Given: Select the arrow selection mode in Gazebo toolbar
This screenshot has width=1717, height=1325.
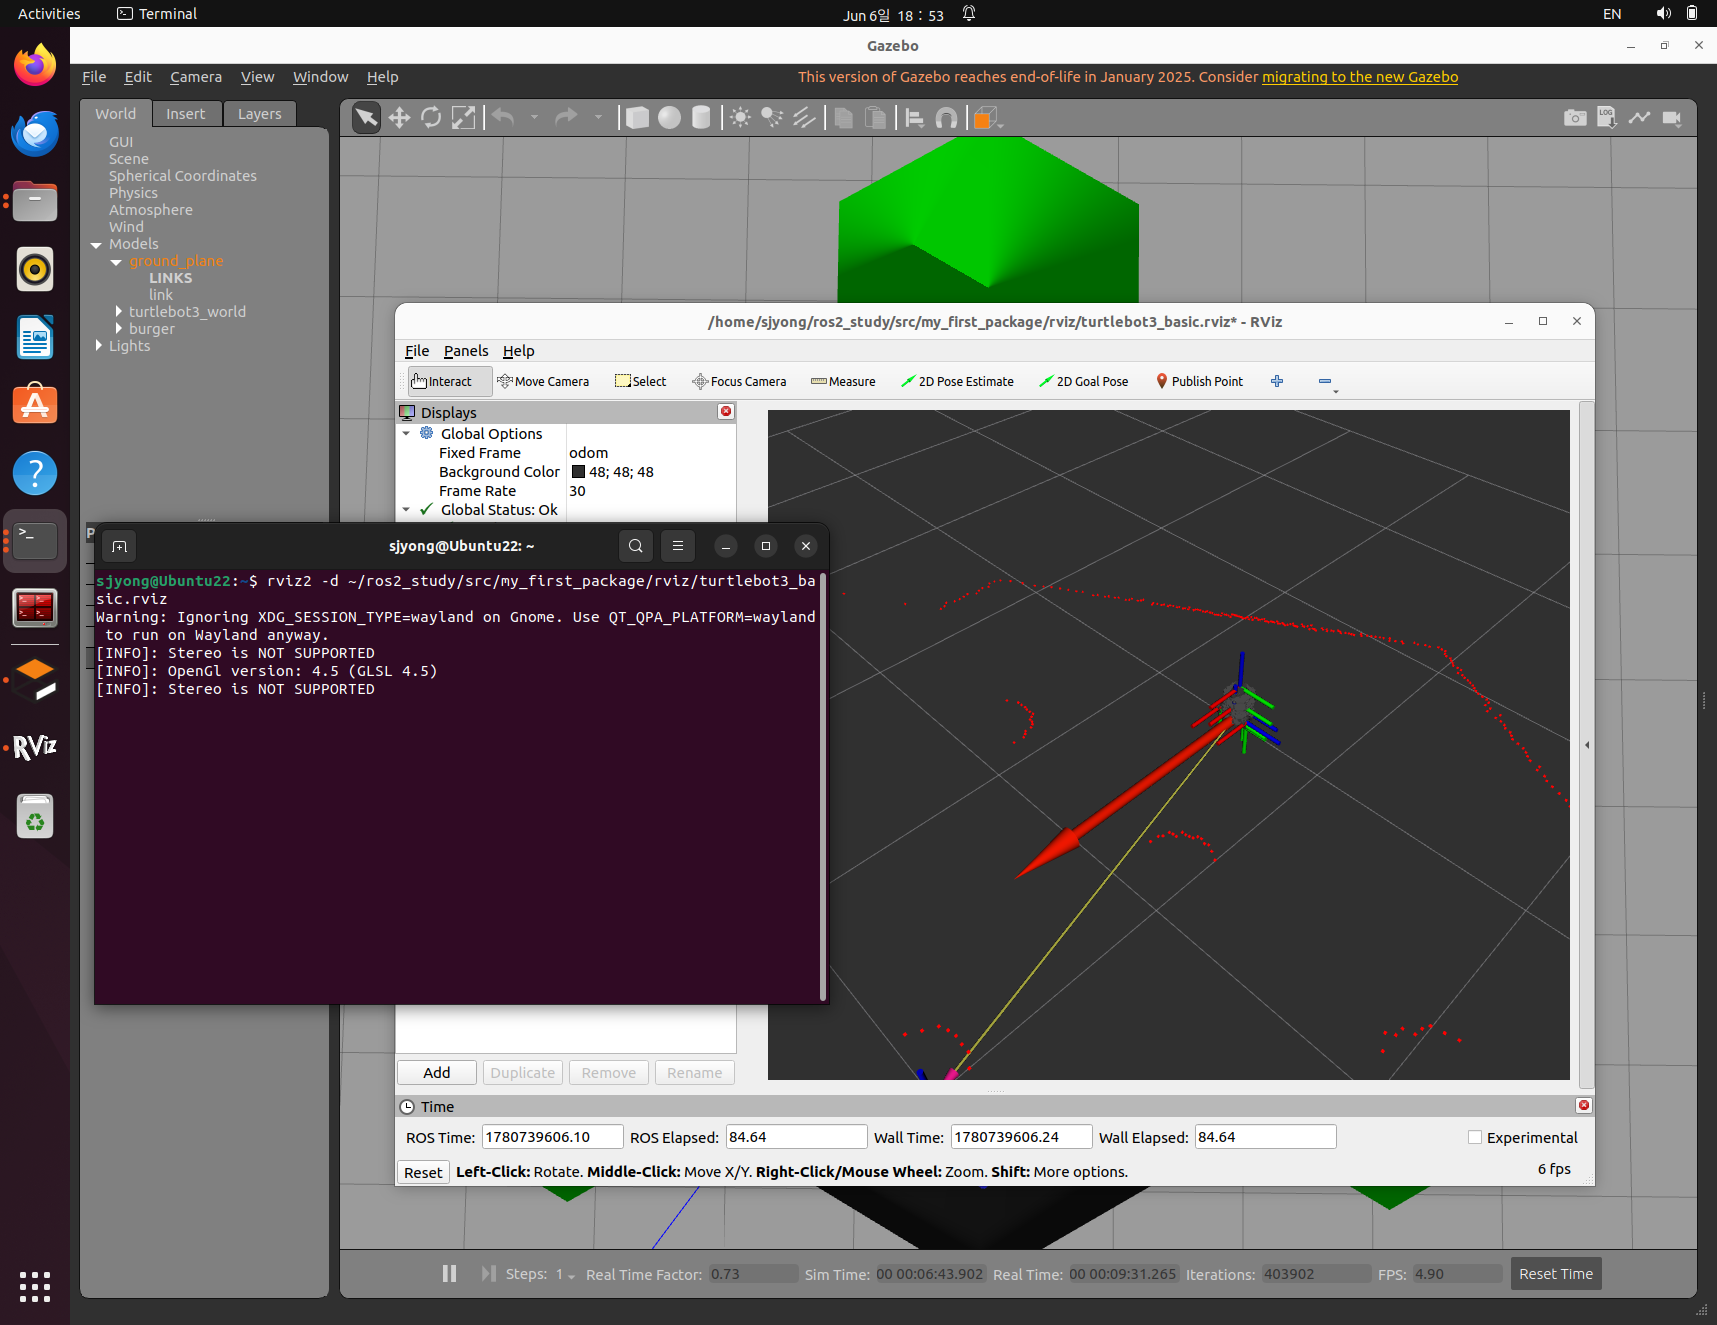Looking at the screenshot, I should [x=367, y=118].
